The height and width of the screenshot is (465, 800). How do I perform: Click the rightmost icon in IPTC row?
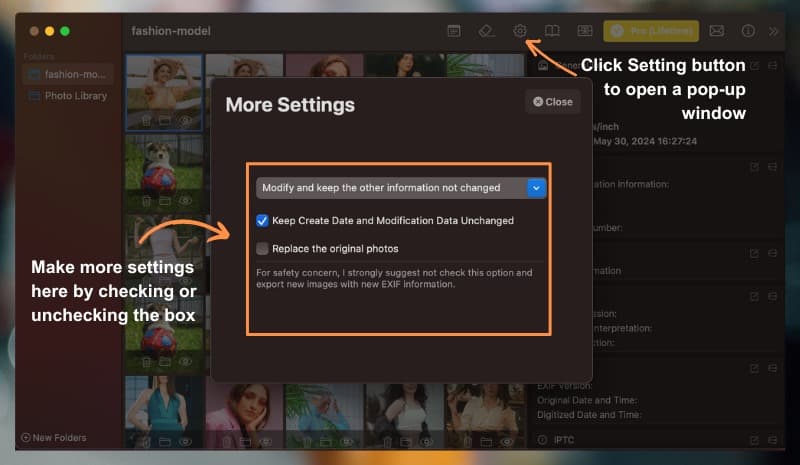pyautogui.click(x=772, y=440)
